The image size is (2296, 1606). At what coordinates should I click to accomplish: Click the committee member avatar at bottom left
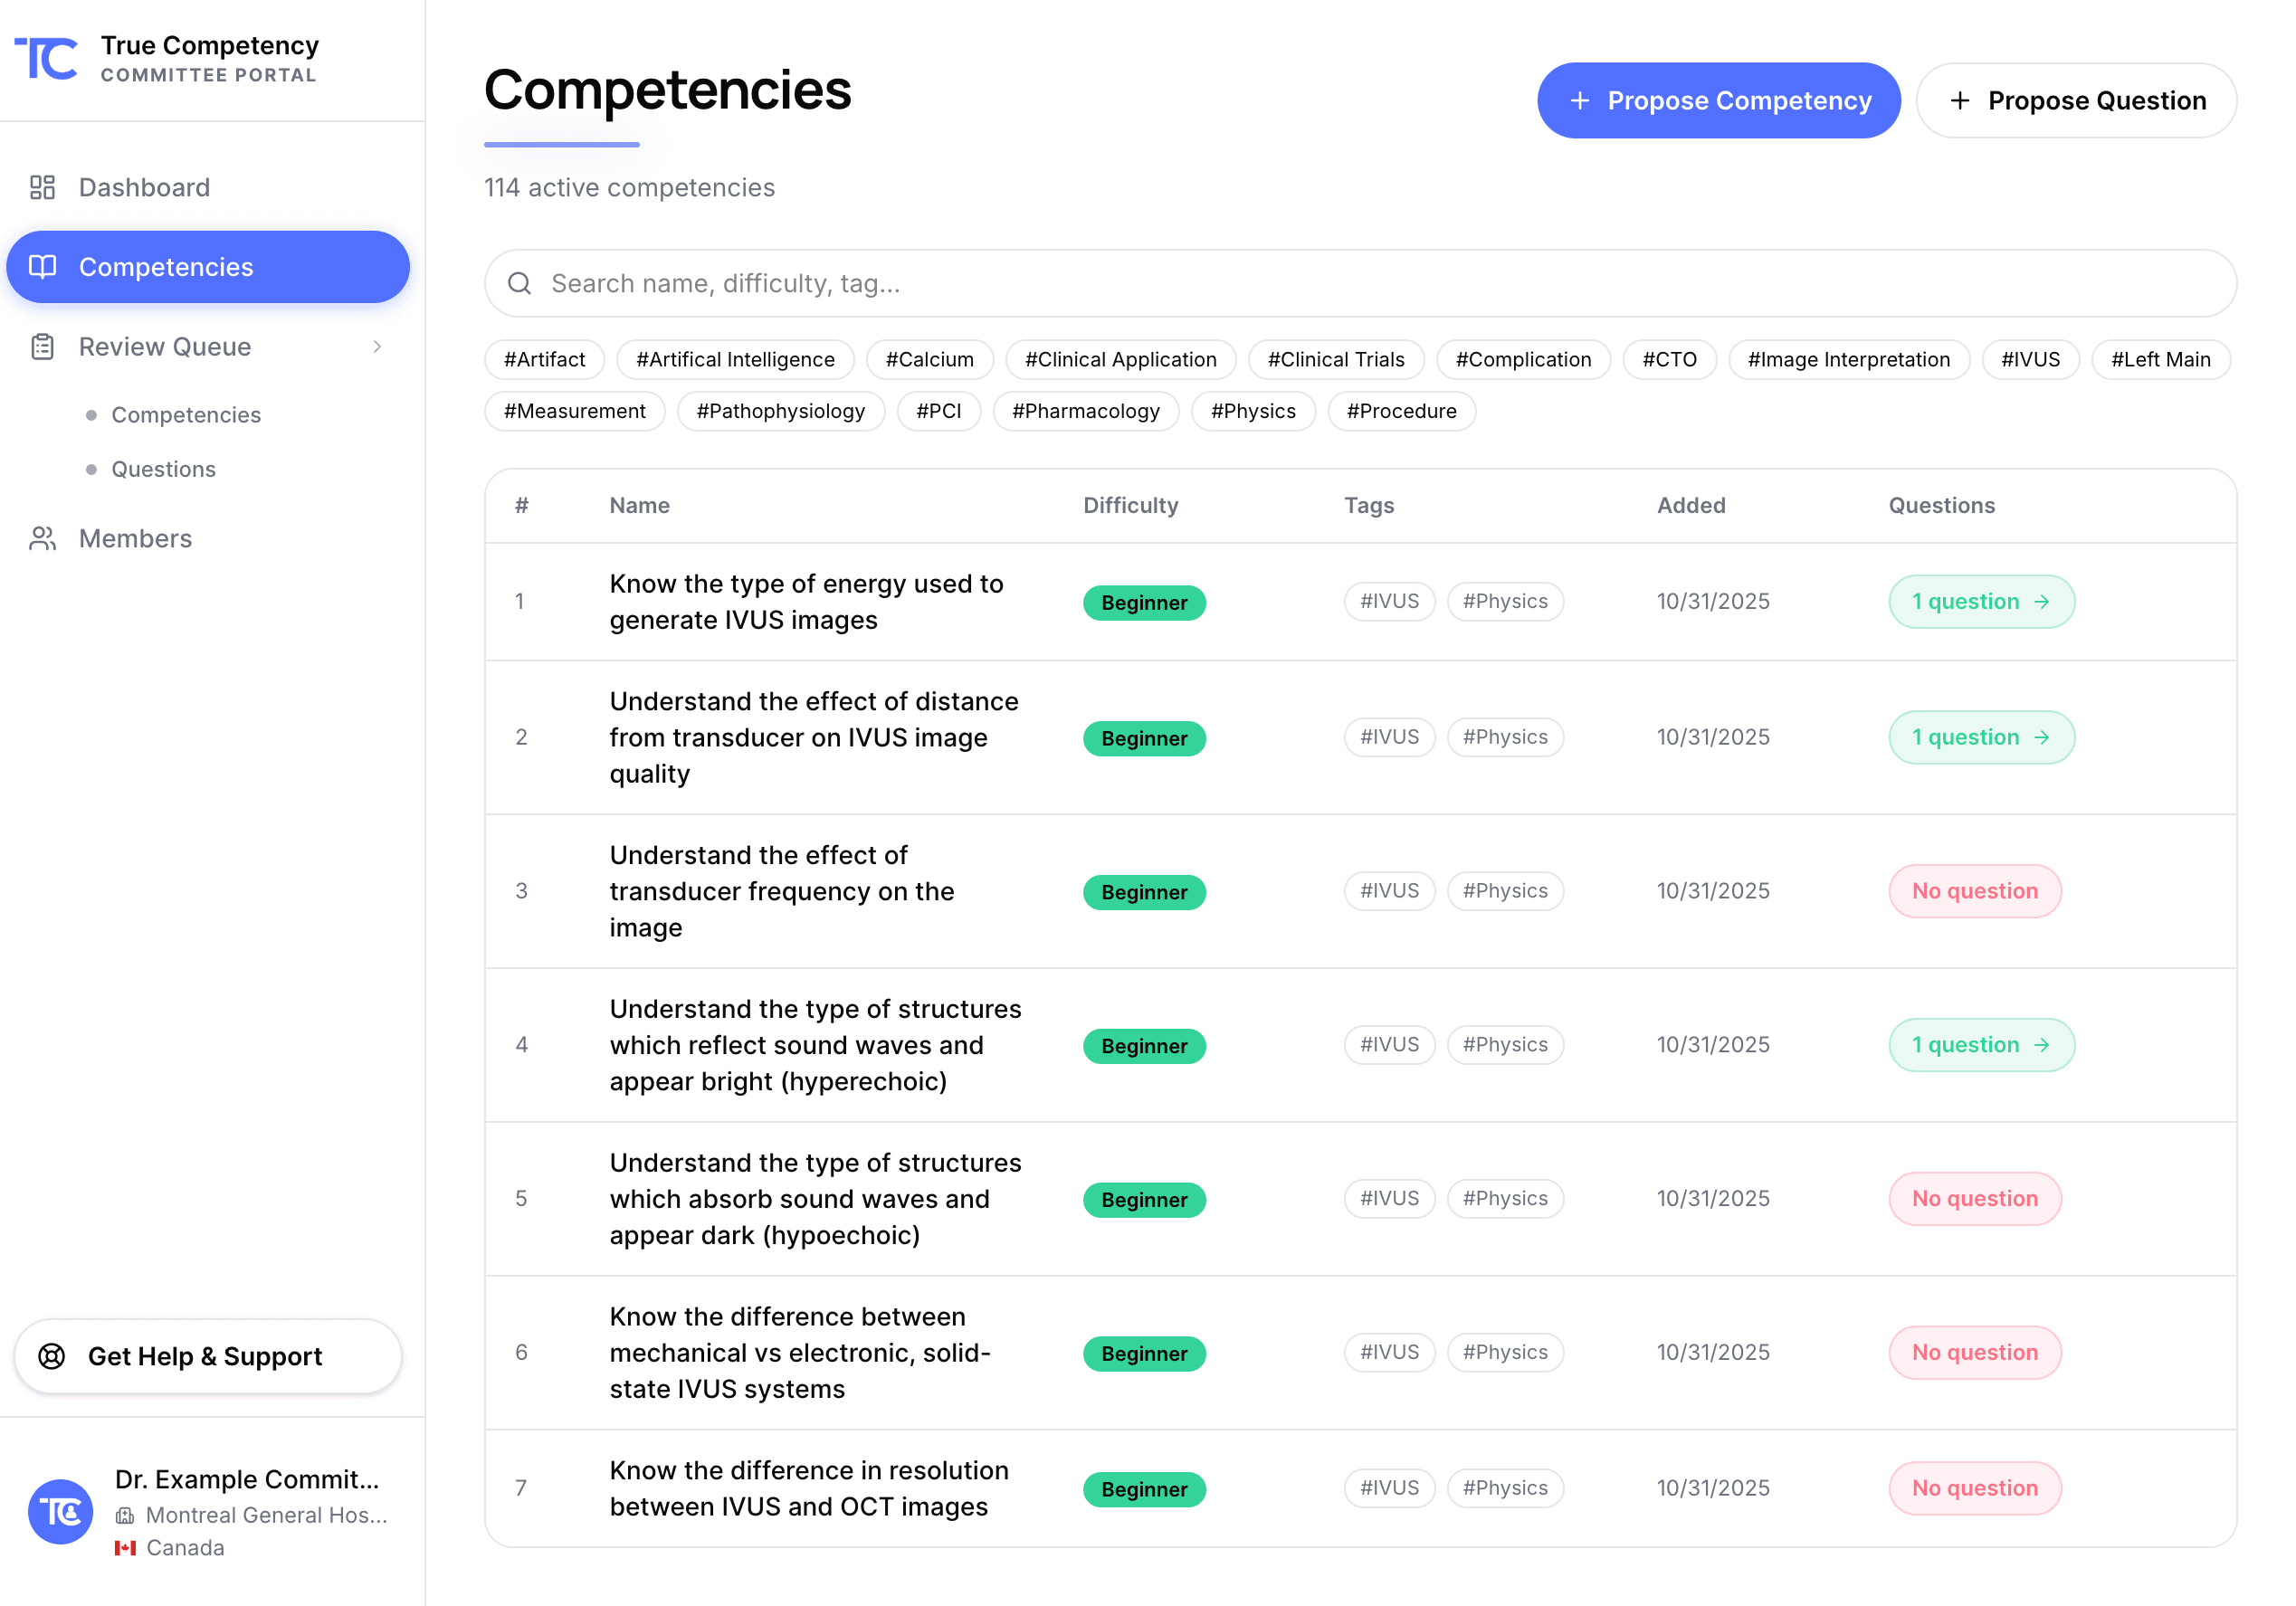click(60, 1512)
